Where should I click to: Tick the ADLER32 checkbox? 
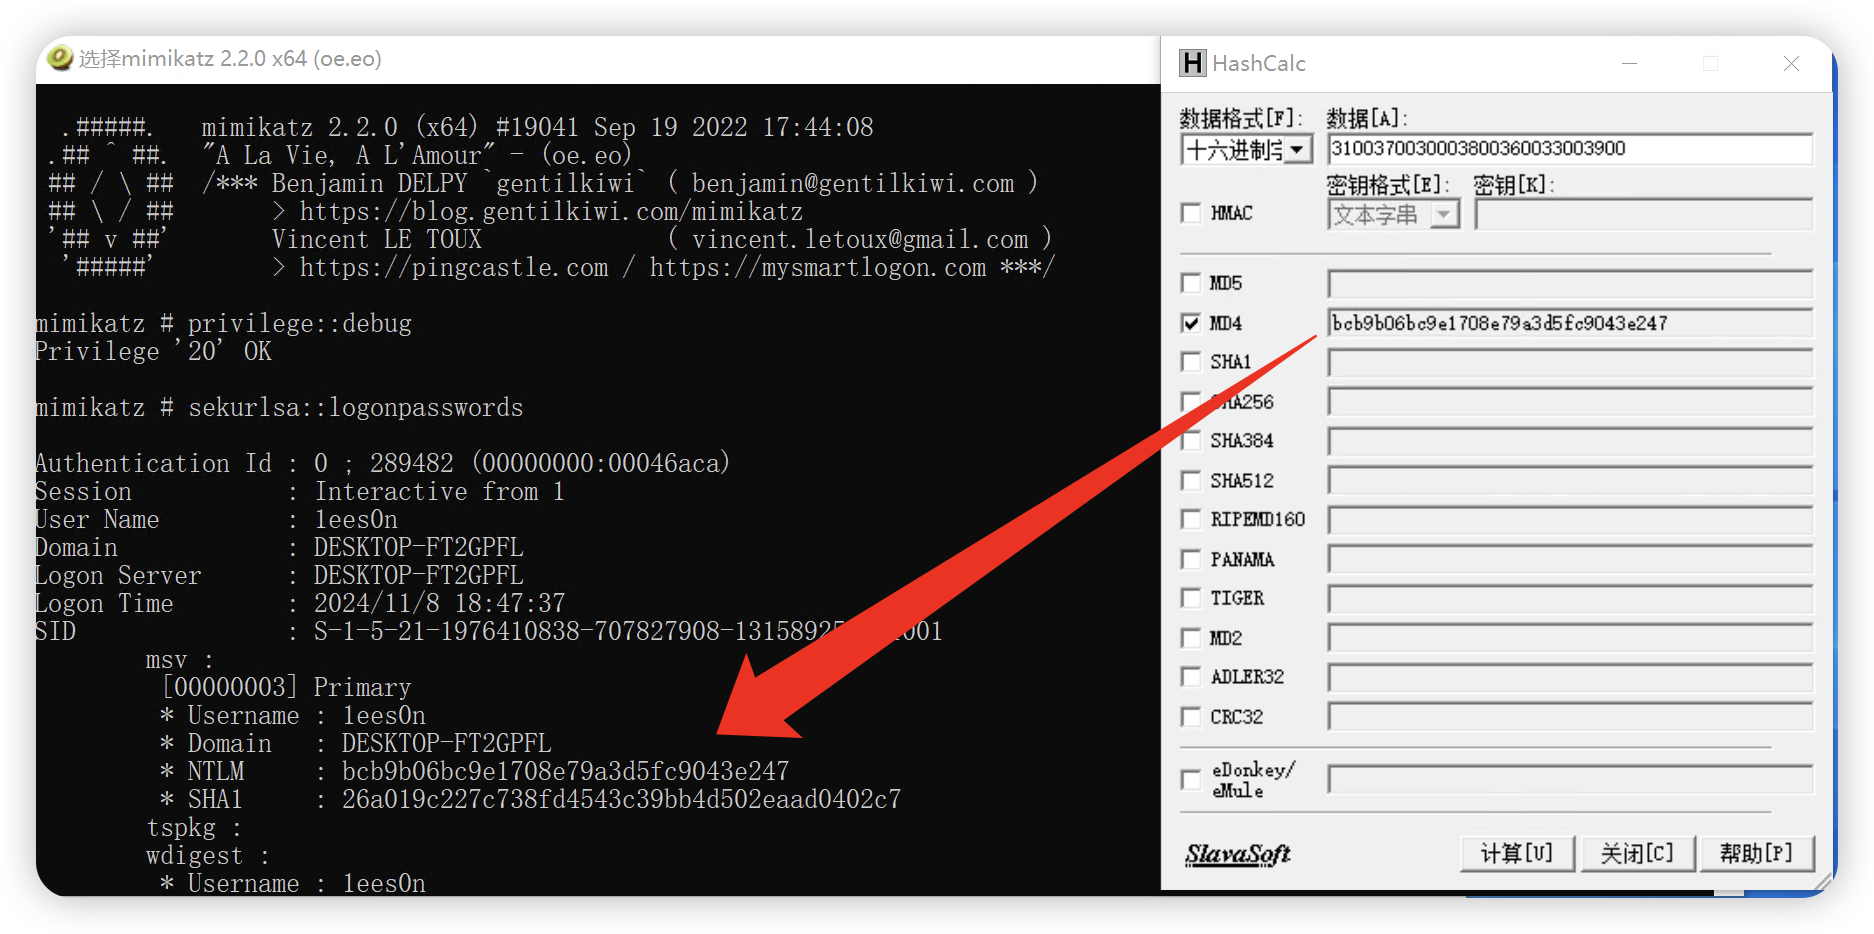pos(1190,677)
